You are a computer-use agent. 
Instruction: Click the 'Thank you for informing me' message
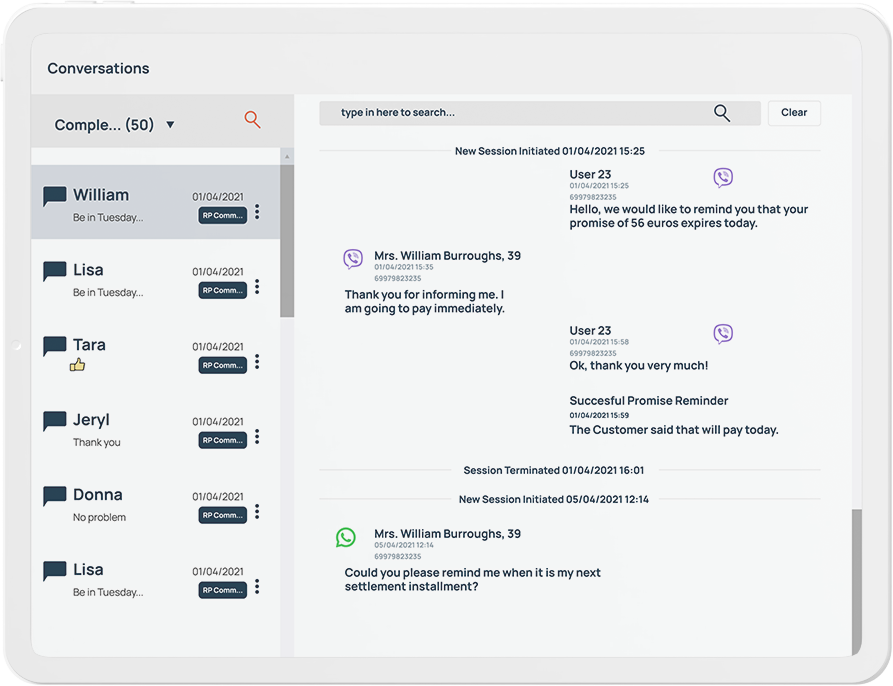(424, 302)
